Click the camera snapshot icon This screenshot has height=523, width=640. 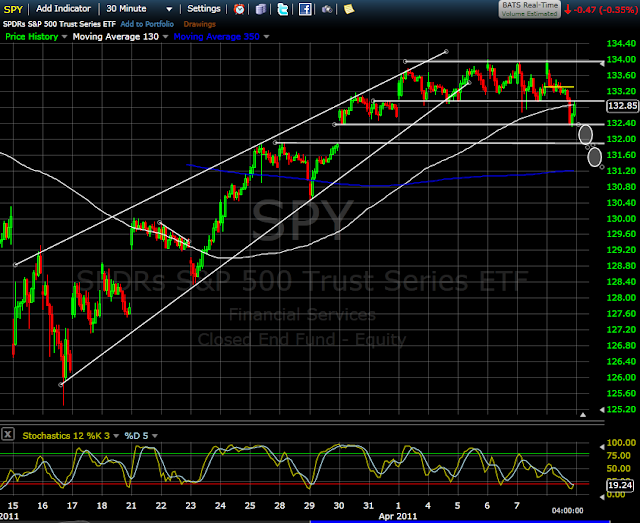point(327,9)
